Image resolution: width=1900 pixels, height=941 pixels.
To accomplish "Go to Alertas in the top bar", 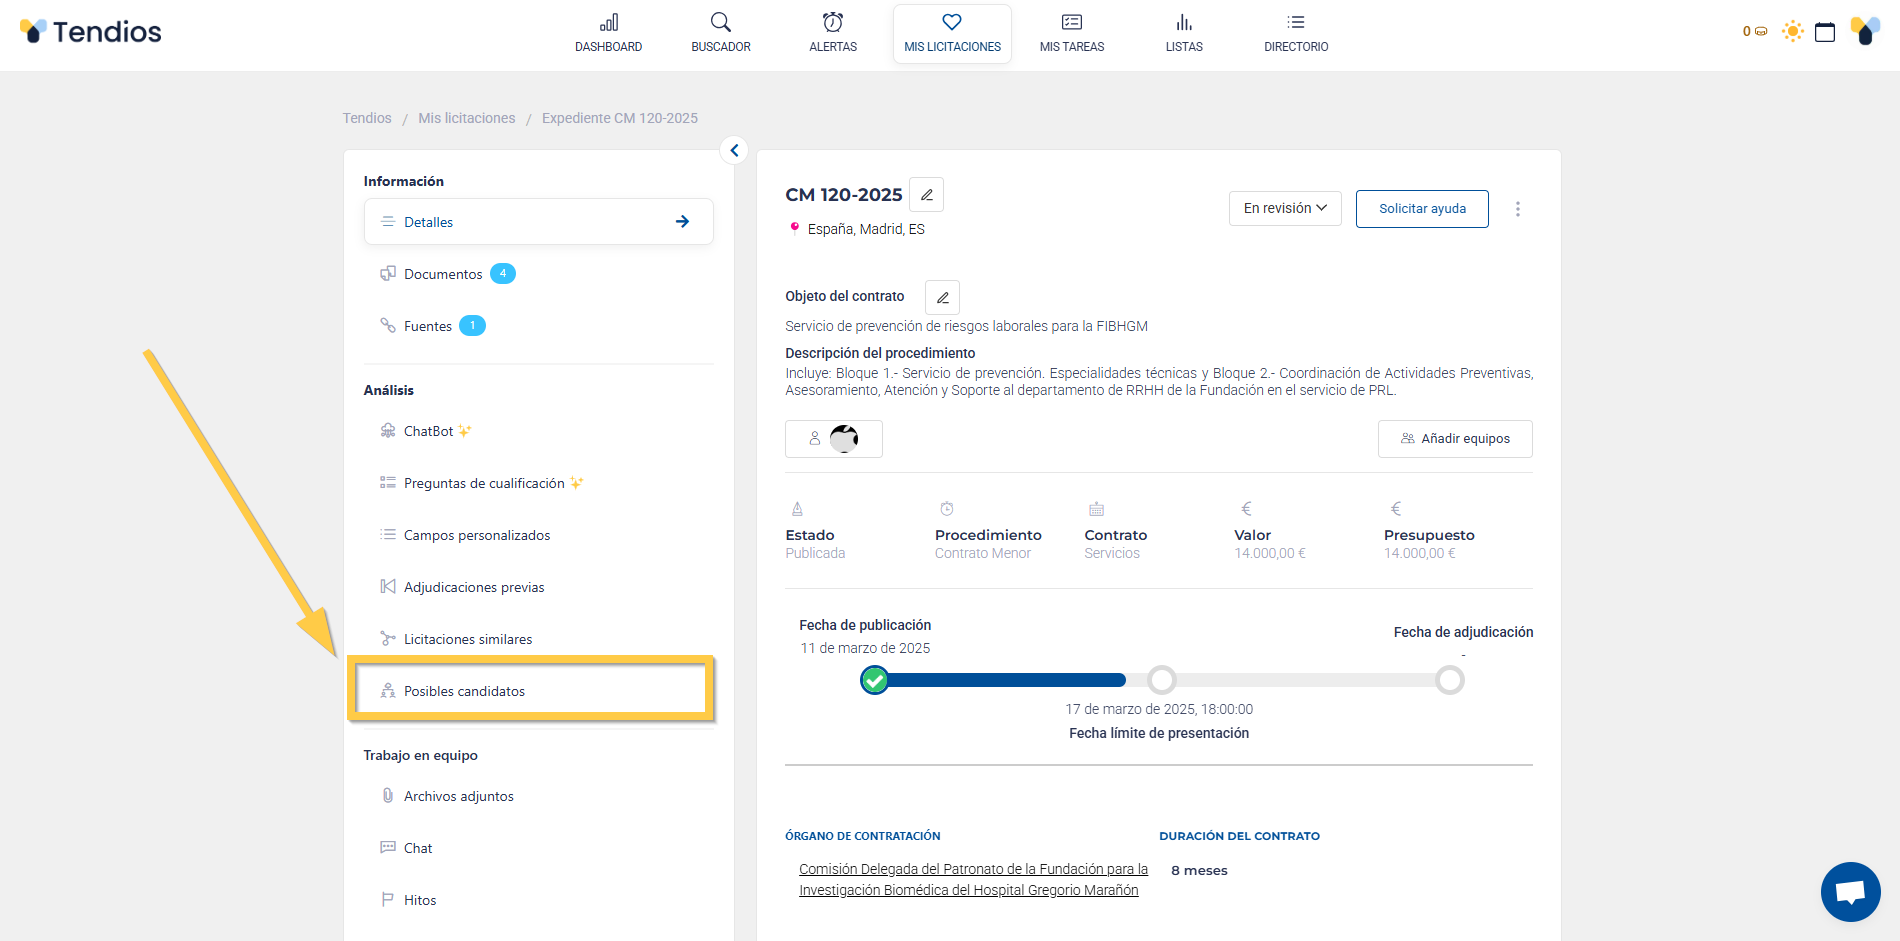I will [x=832, y=33].
